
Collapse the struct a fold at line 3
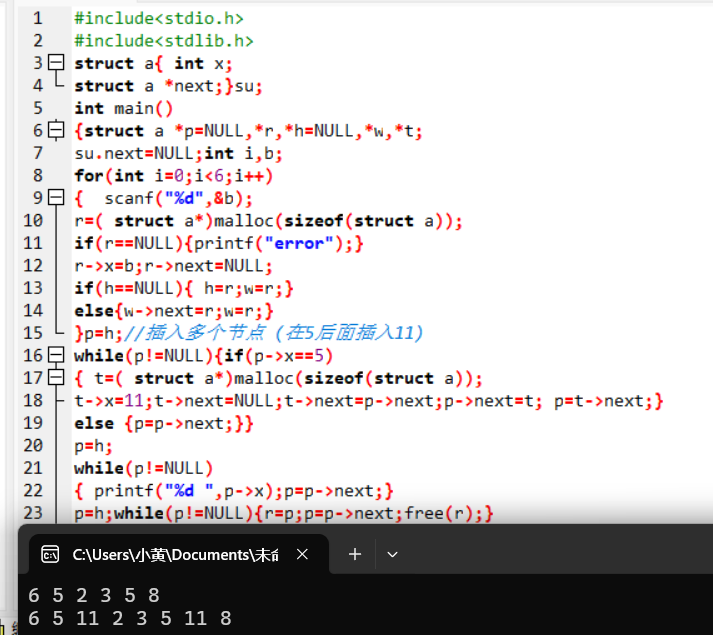[x=56, y=62]
